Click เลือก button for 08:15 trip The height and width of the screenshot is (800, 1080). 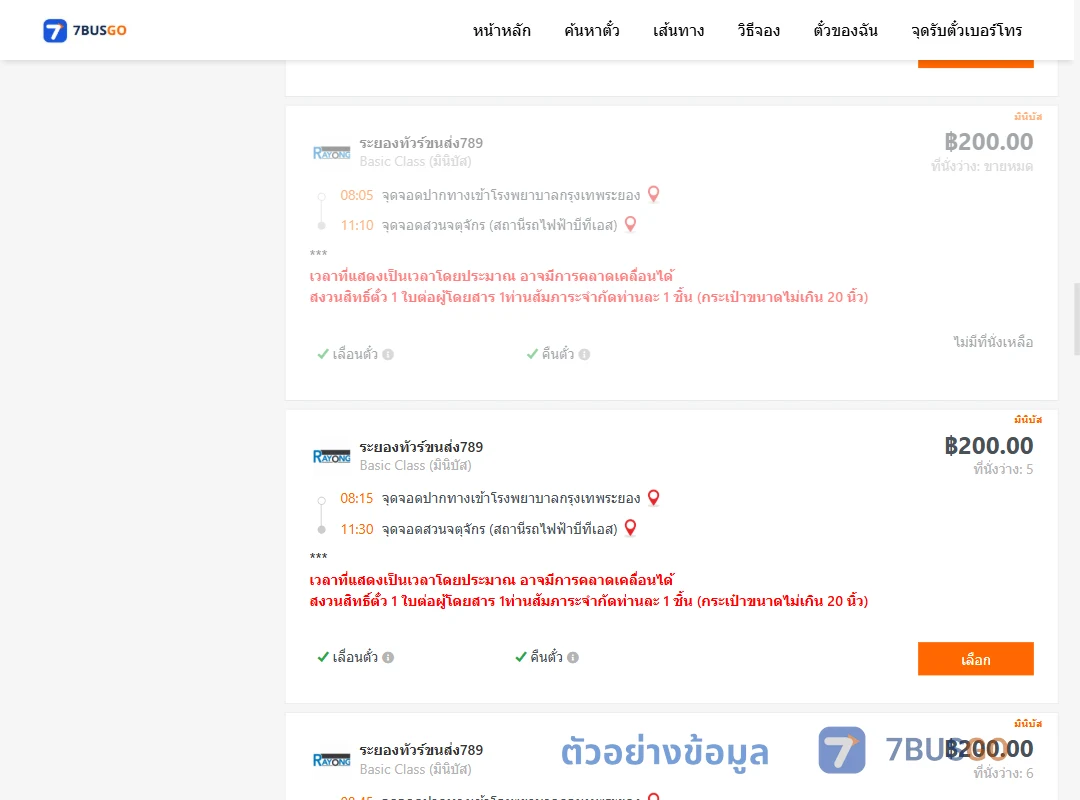[975, 659]
